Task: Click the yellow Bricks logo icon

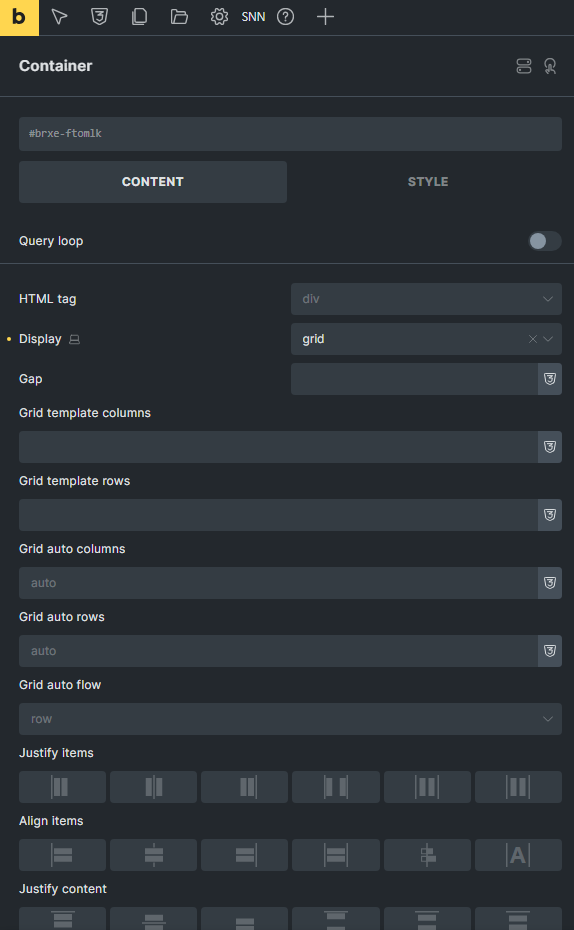Action: coord(19,17)
